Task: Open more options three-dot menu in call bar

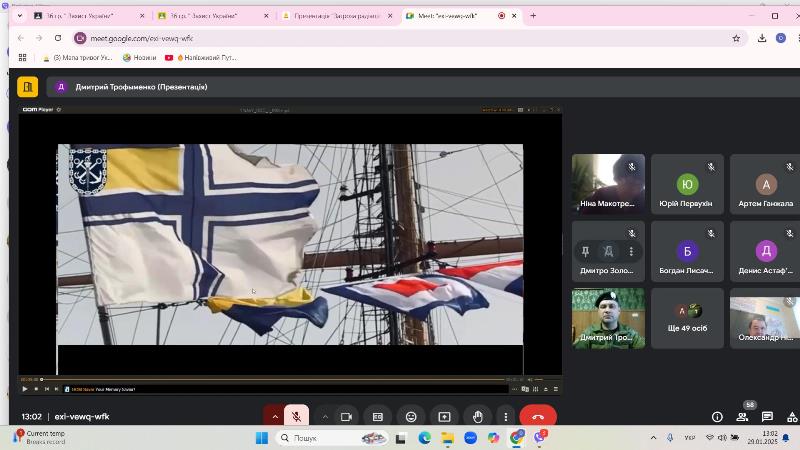Action: tap(506, 417)
